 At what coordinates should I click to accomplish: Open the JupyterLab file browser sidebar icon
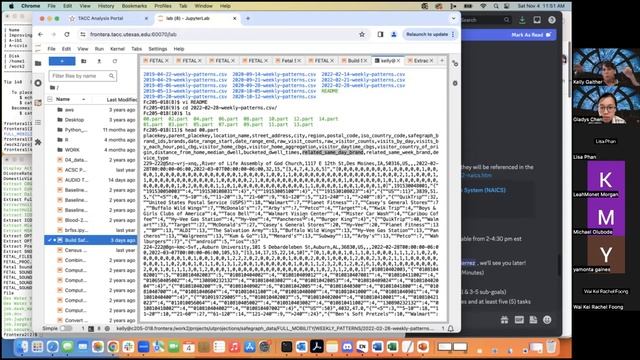pyautogui.click(x=38, y=63)
